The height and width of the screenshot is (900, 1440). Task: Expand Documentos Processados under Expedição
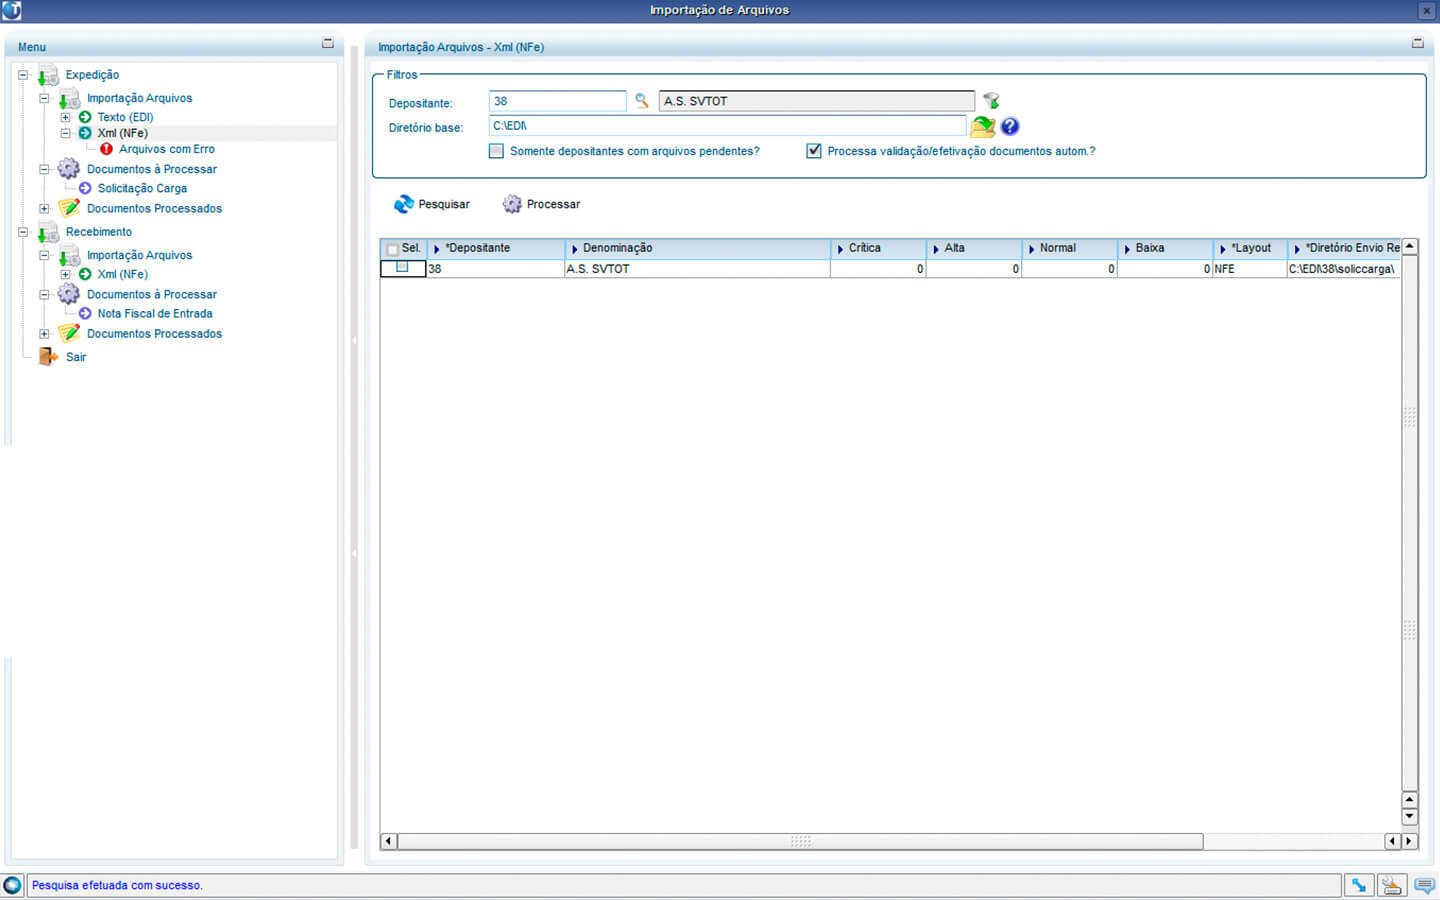[x=44, y=209]
